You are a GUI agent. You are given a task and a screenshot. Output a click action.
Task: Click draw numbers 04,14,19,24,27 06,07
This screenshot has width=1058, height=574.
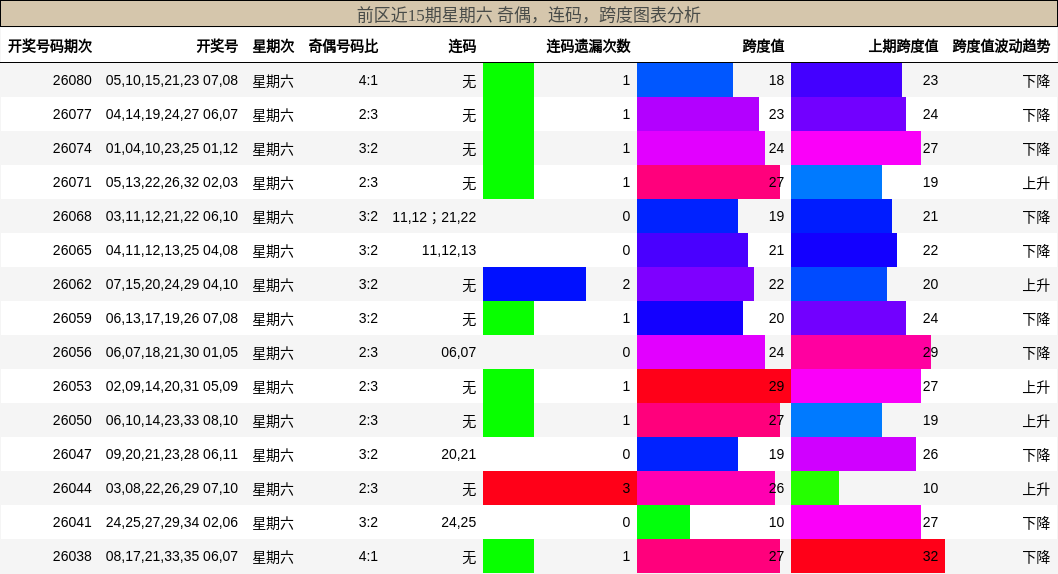[172, 114]
